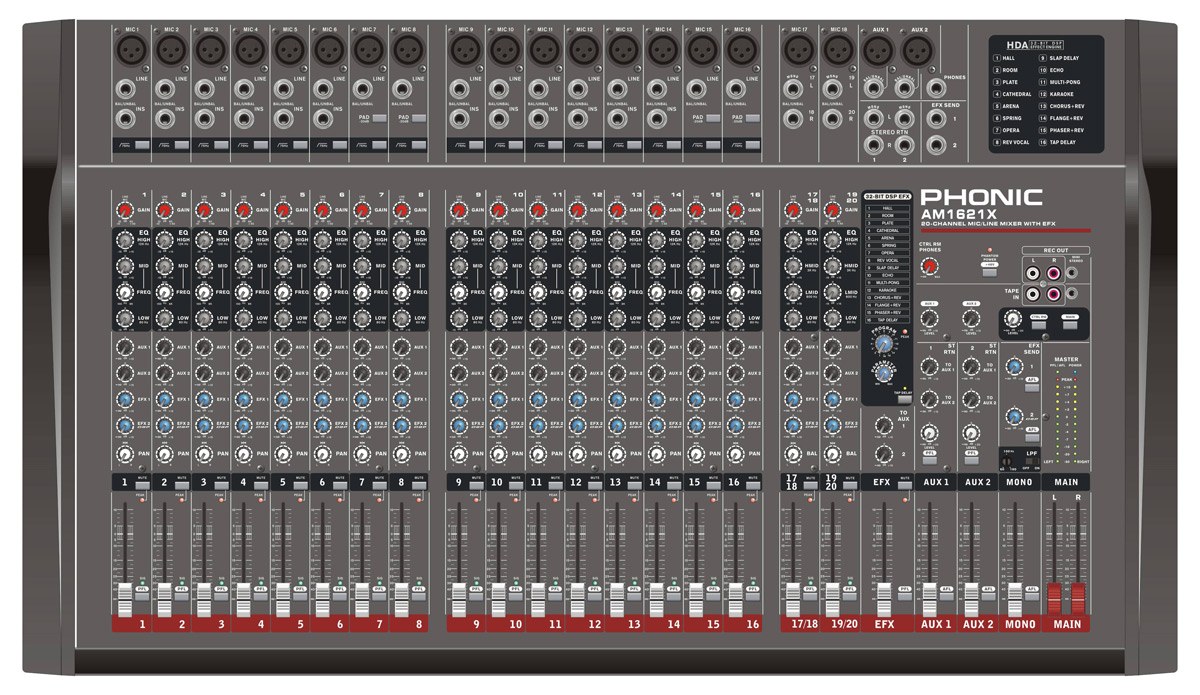Click the channel 16 blue EFX 1 knob
This screenshot has height=695, width=1200.
coord(734,400)
